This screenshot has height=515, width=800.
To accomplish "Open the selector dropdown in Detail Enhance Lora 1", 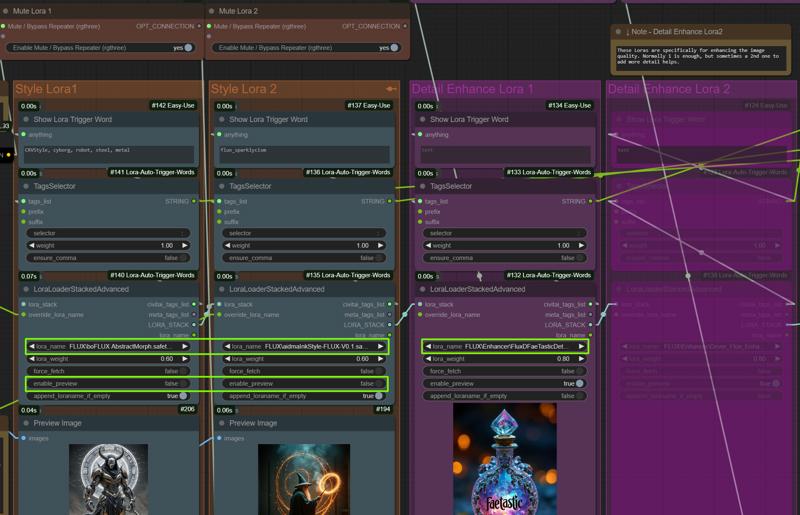I will pos(505,233).
